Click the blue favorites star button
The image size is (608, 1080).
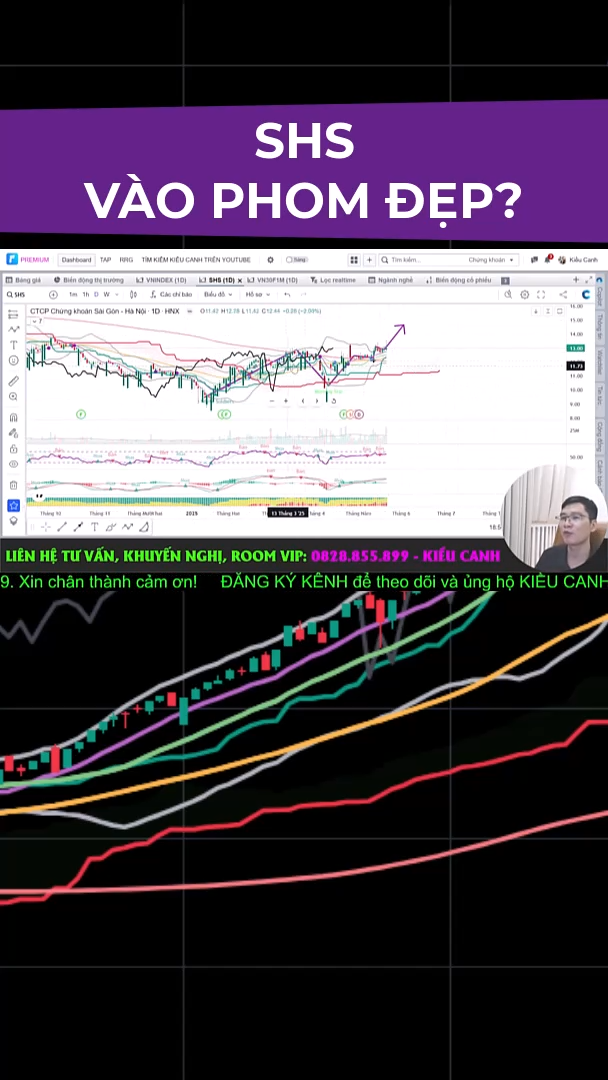pyautogui.click(x=13, y=506)
